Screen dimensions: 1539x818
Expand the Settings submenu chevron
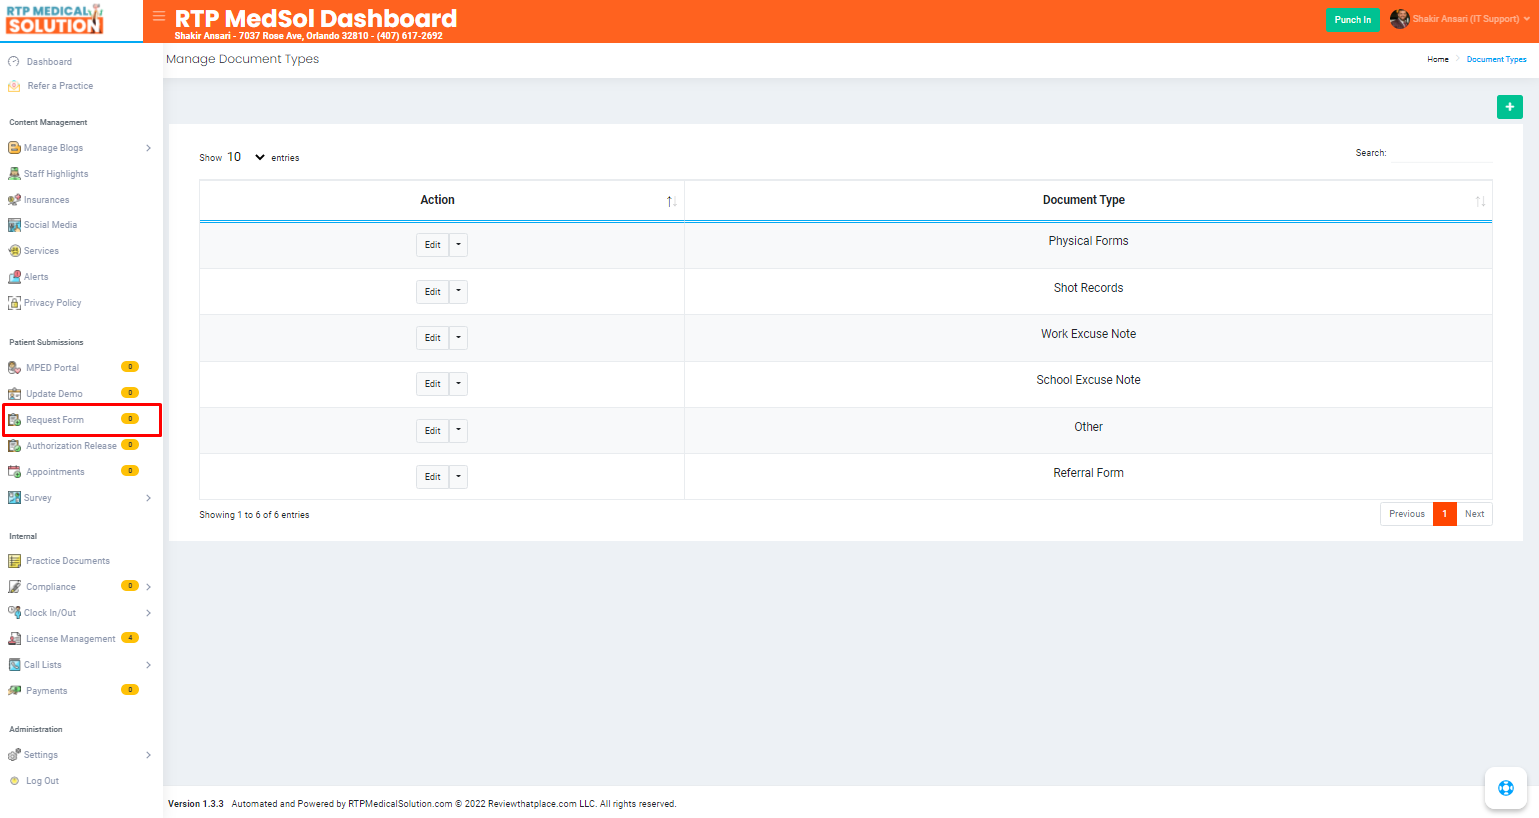(x=148, y=755)
